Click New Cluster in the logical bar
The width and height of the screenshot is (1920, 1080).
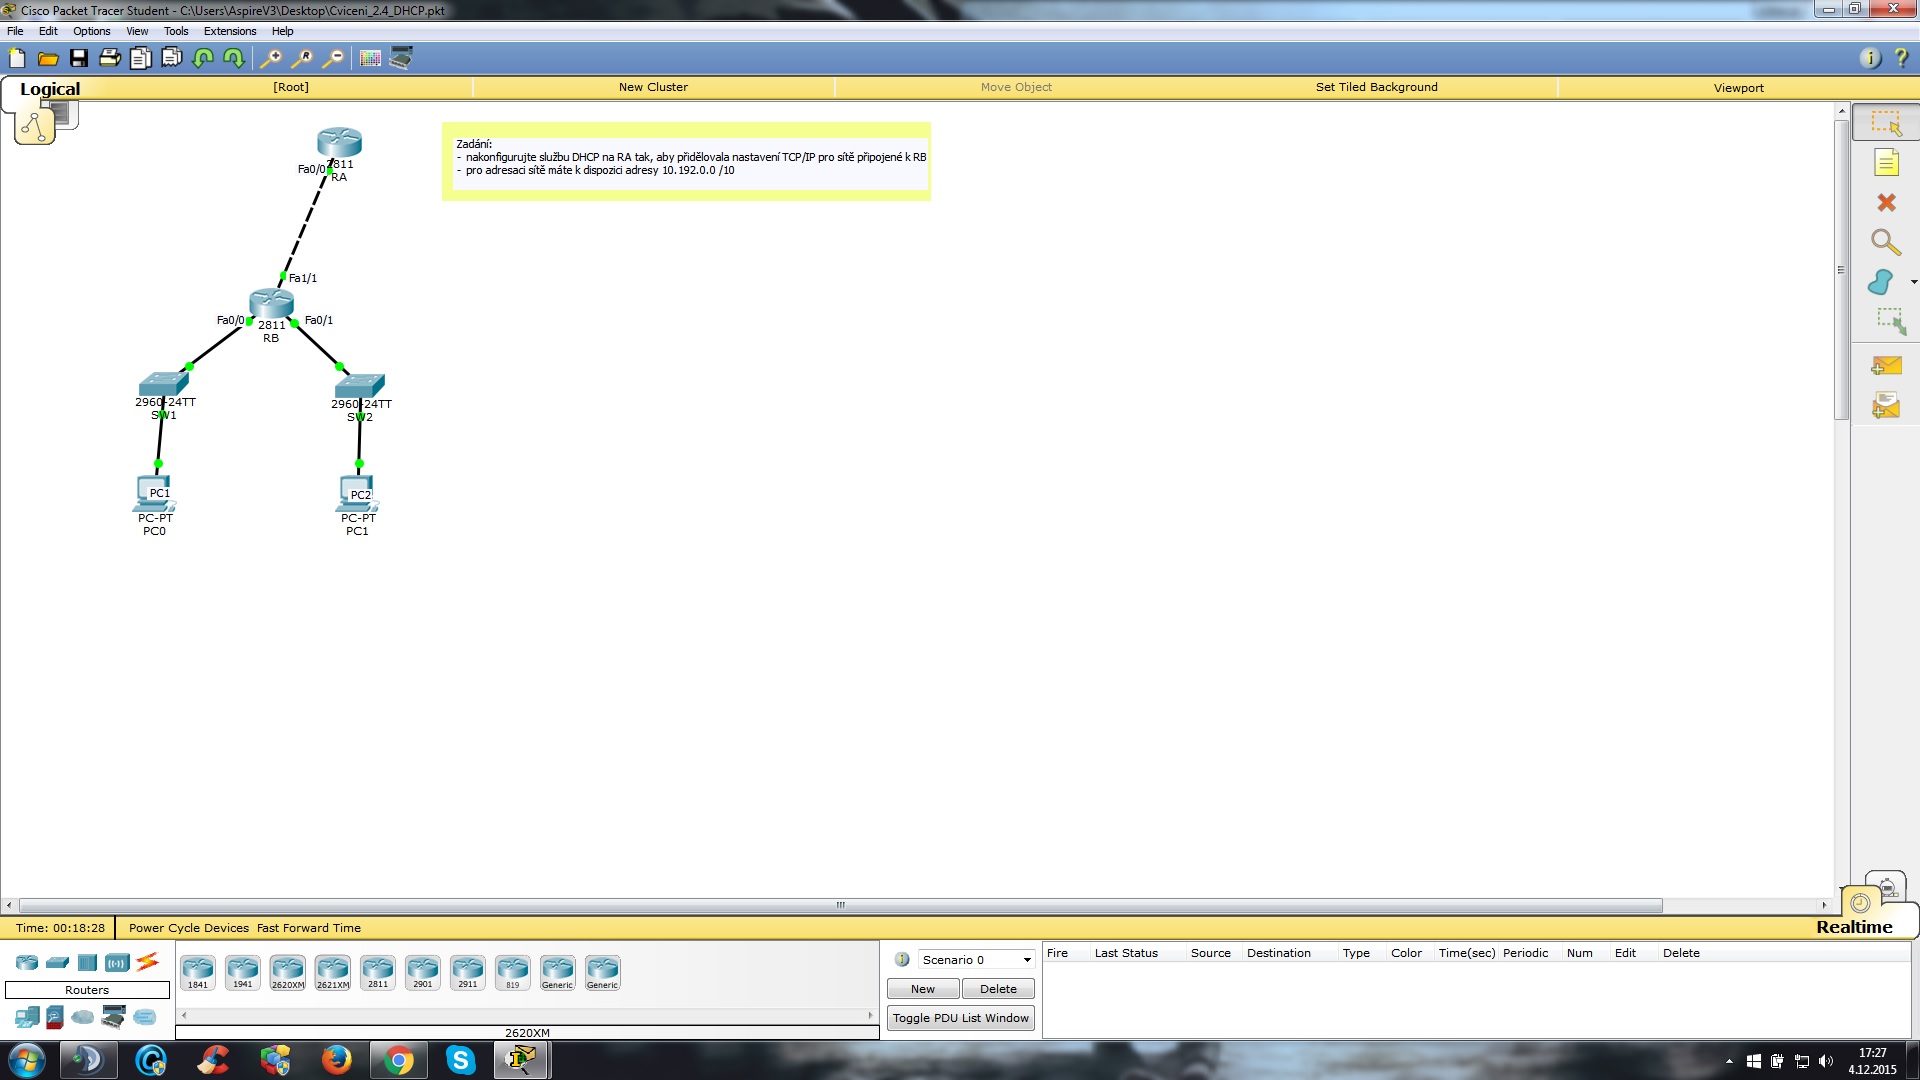point(653,87)
